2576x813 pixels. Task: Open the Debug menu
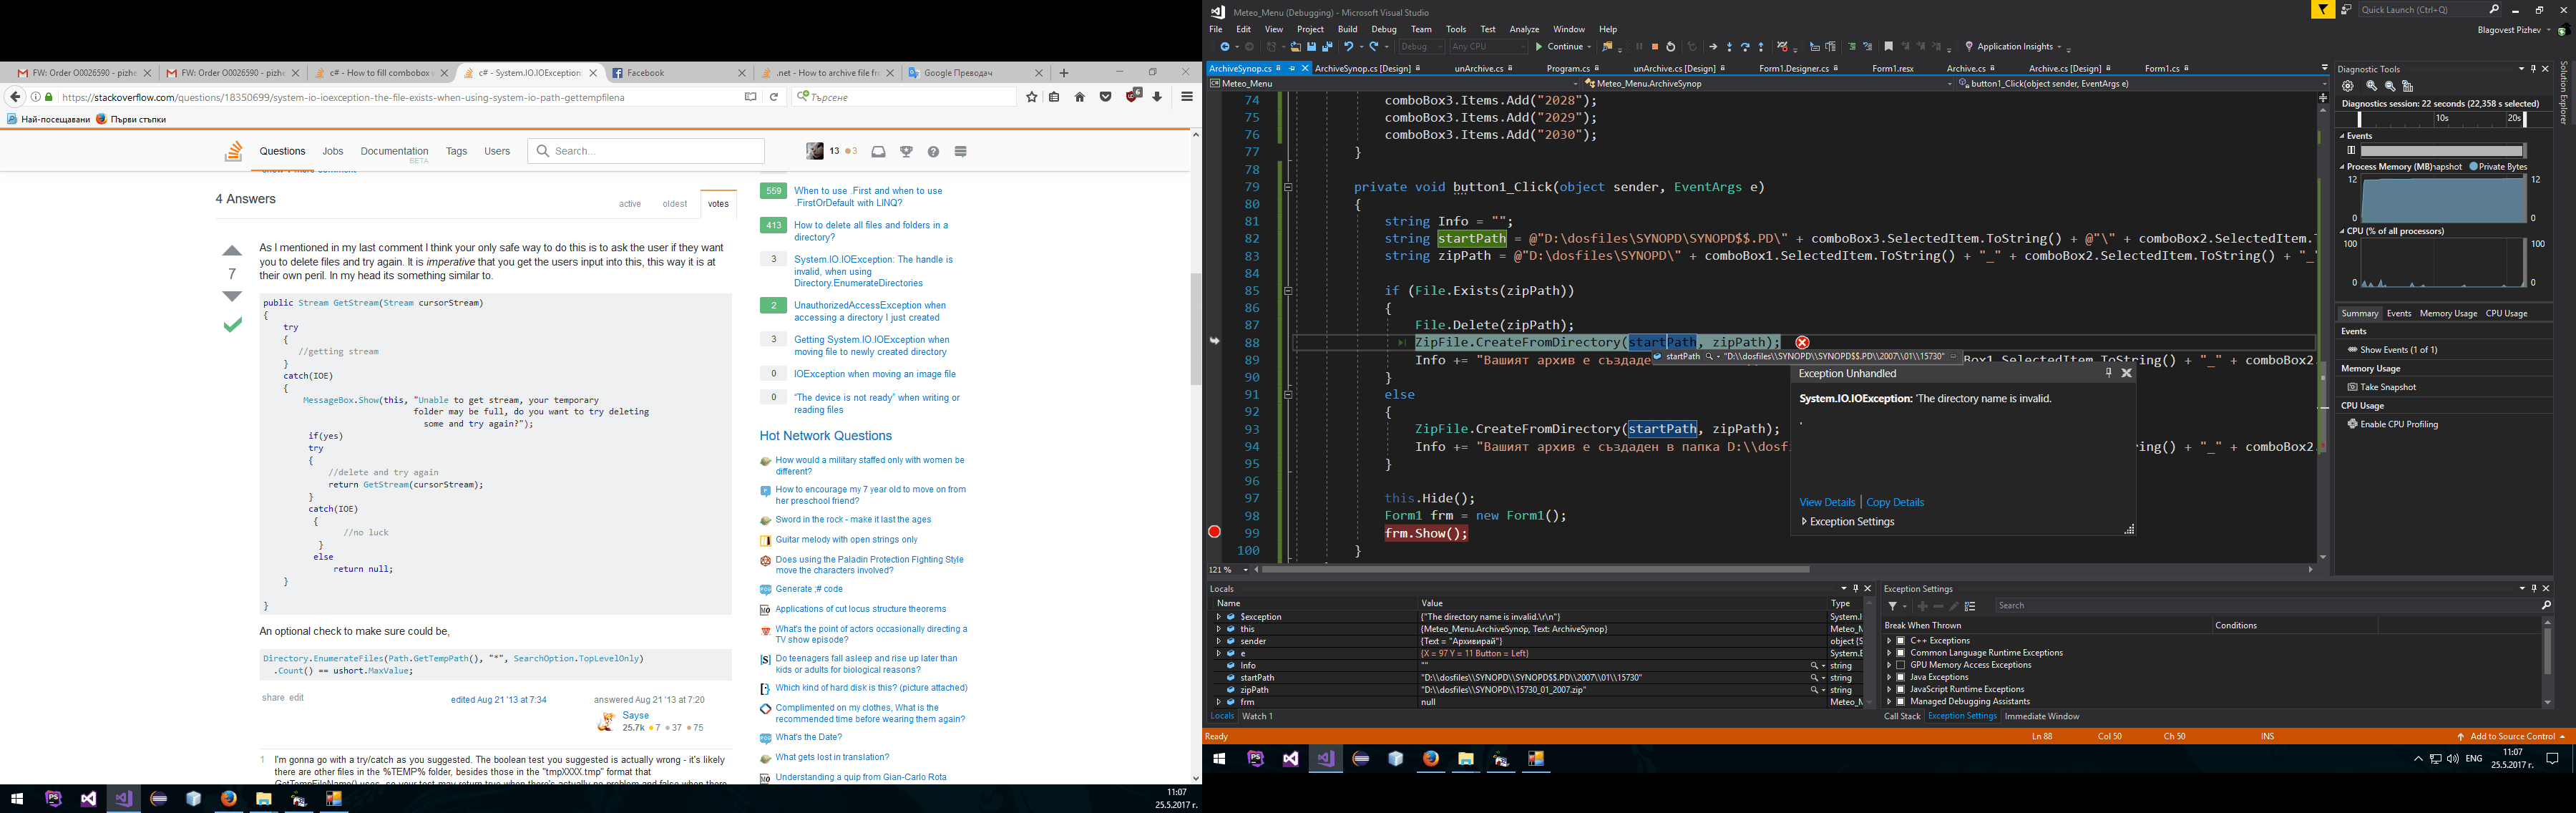[x=1384, y=29]
